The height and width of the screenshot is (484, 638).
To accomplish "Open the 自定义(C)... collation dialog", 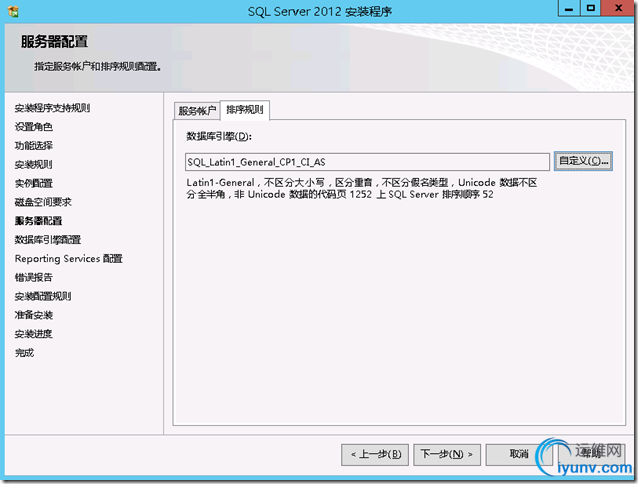I will [x=583, y=161].
